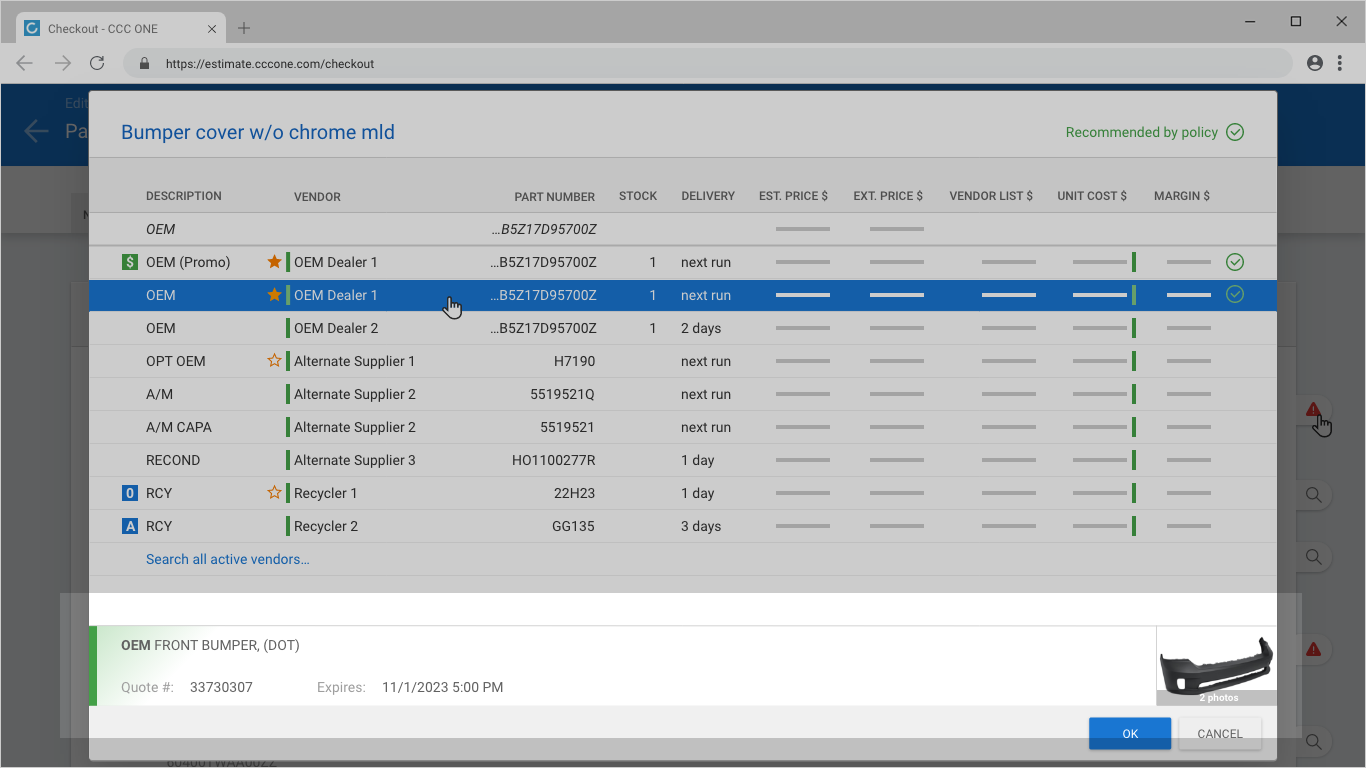Screen dimensions: 1366x768
Task: Click part number 22H23
Action: (x=574, y=493)
